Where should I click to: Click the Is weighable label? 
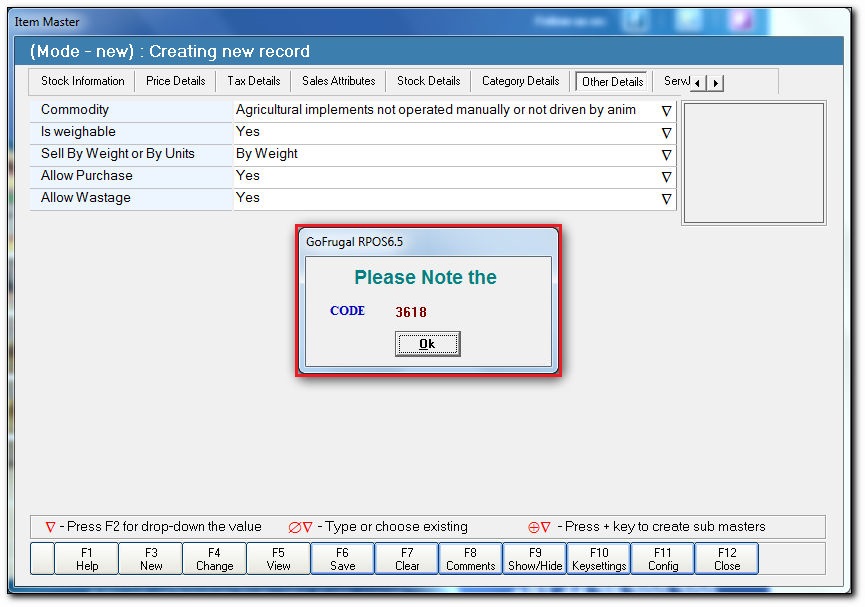tap(78, 132)
